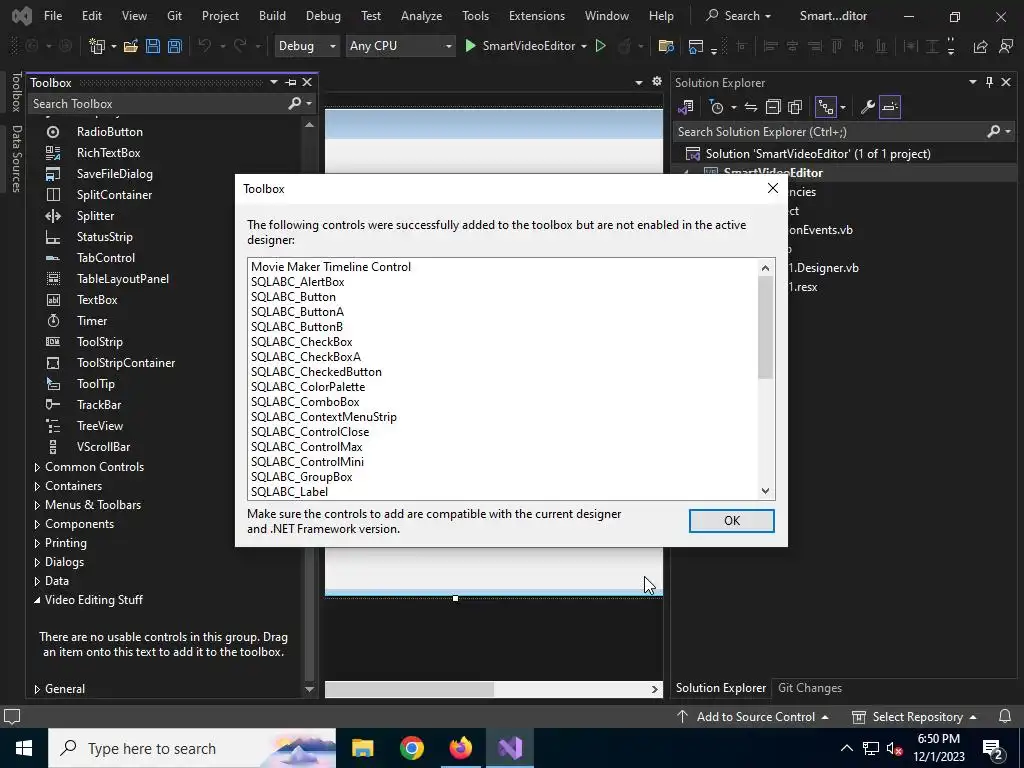
Task: Select Movie Maker Timeline Control in list
Action: coord(330,266)
